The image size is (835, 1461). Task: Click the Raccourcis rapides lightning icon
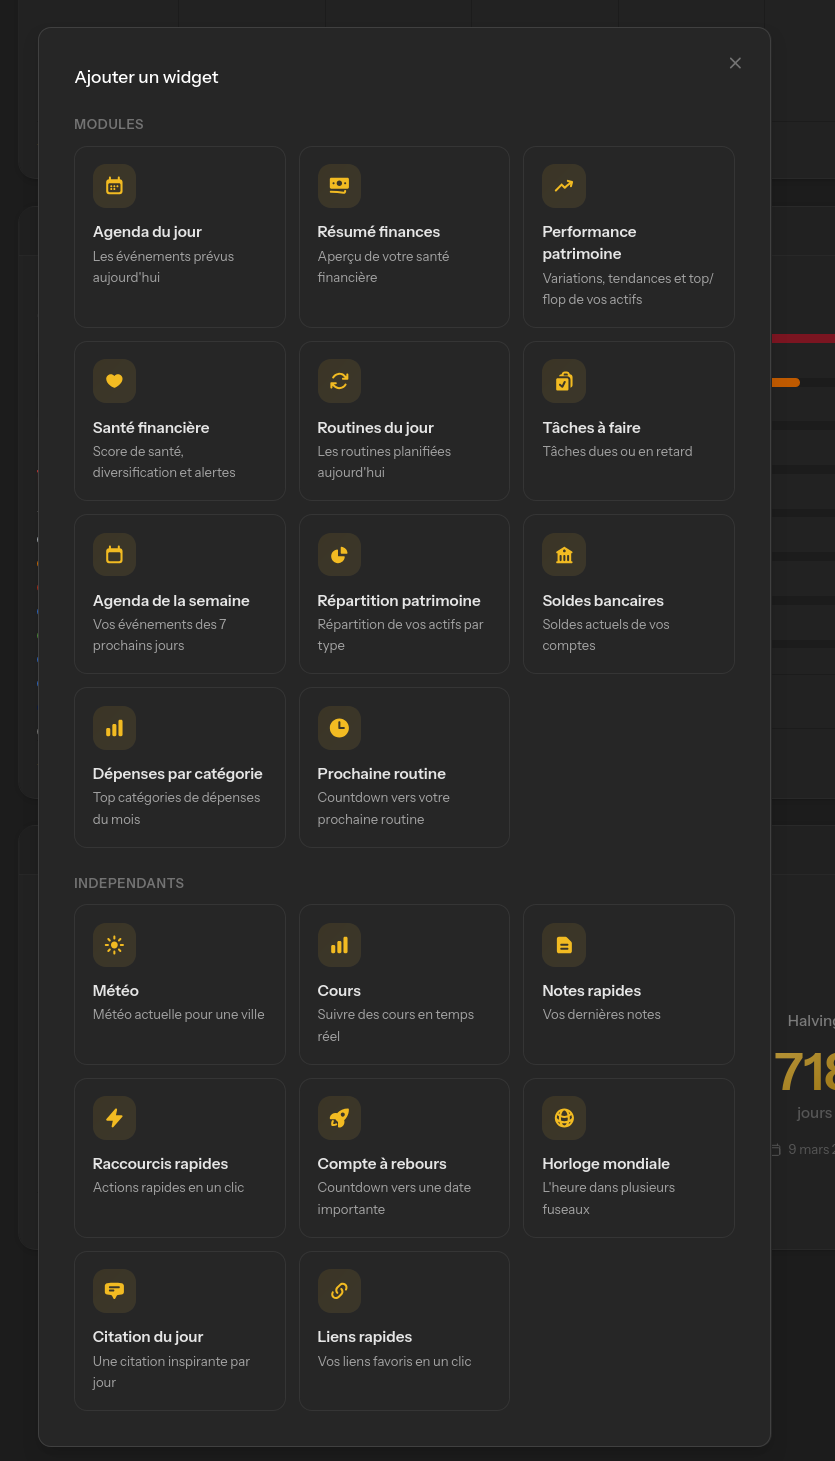pyautogui.click(x=114, y=1118)
